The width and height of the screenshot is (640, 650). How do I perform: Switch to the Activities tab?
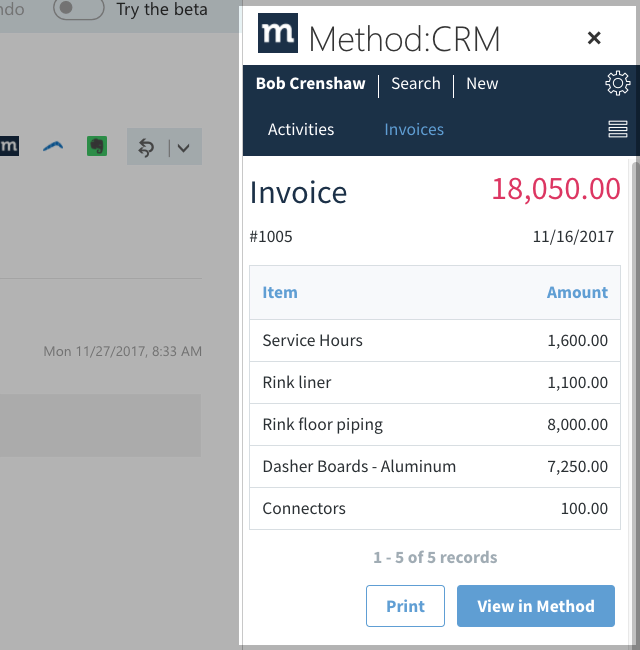coord(301,129)
